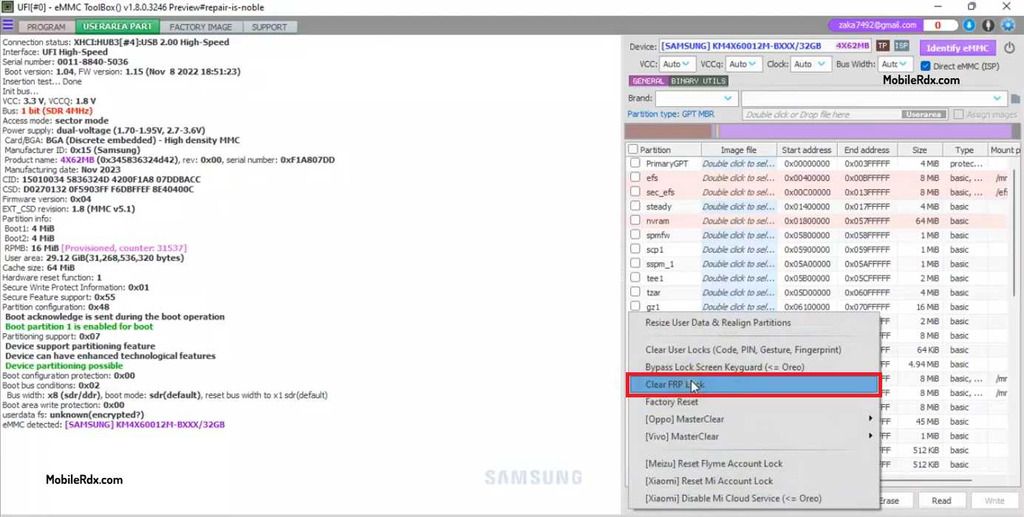Screen dimensions: 1024x517
Task: Click the Device name field showing KM4X60012M-BXXX
Action: point(765,46)
